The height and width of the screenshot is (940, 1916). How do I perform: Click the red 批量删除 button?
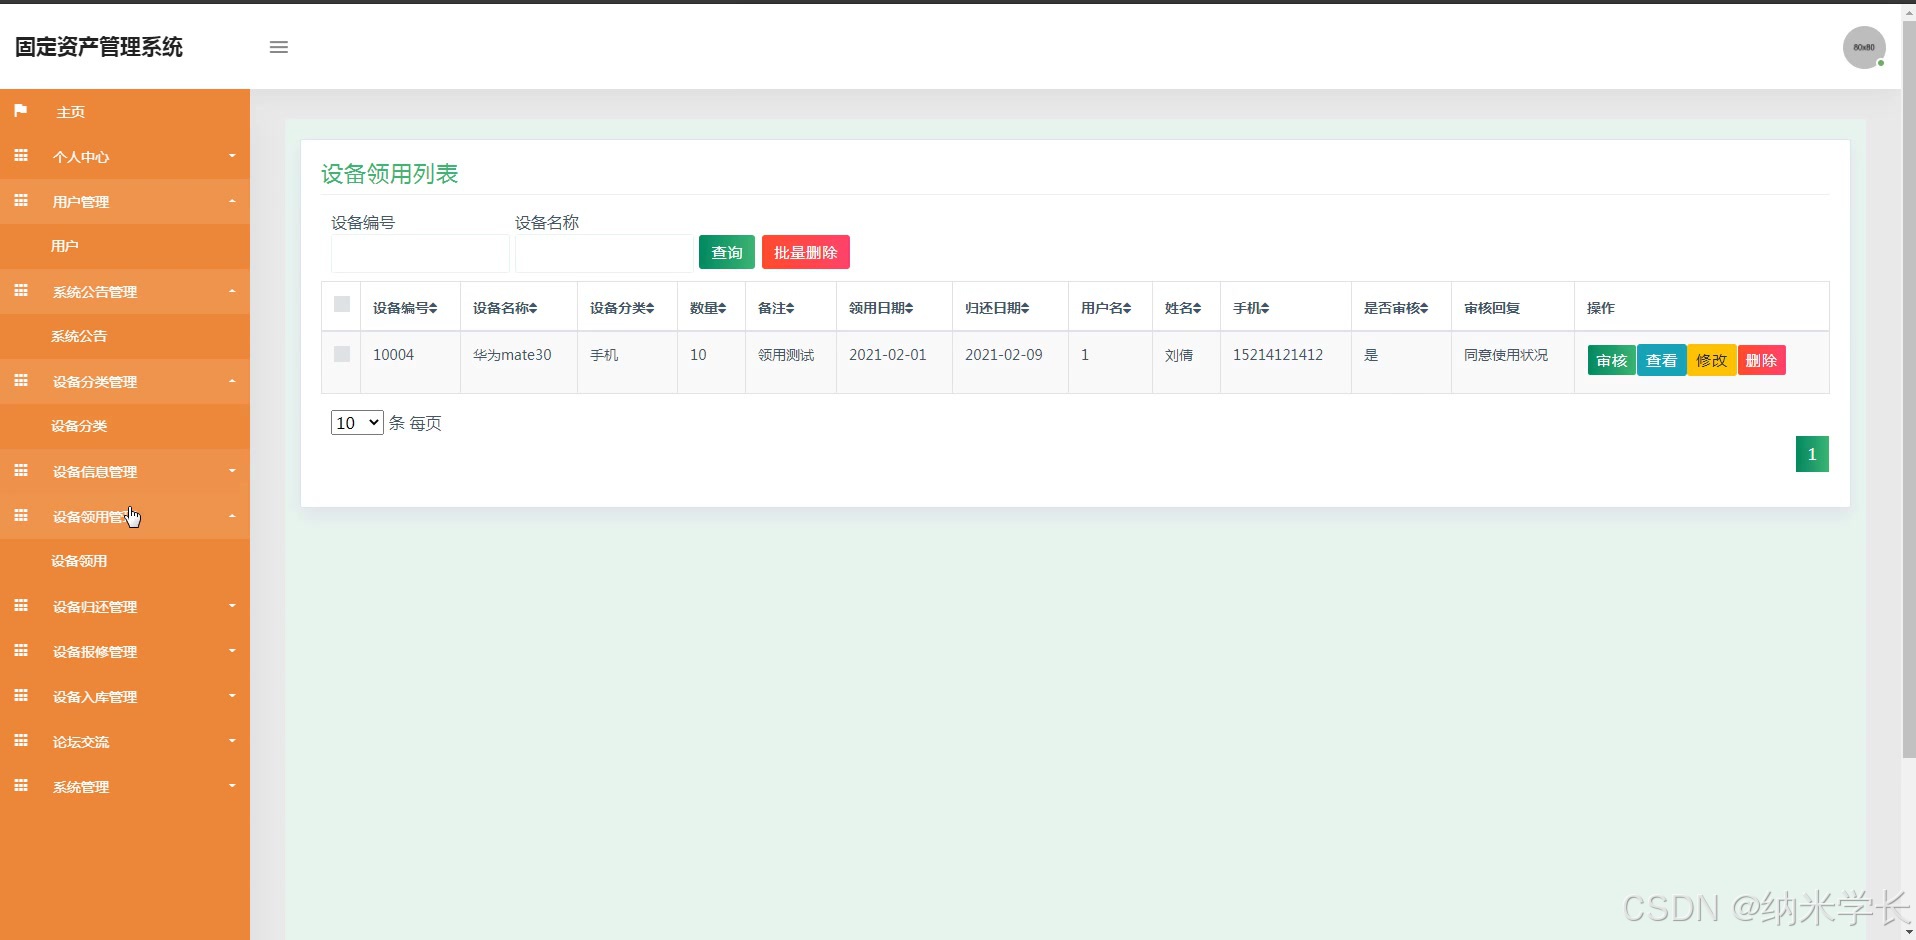point(806,252)
